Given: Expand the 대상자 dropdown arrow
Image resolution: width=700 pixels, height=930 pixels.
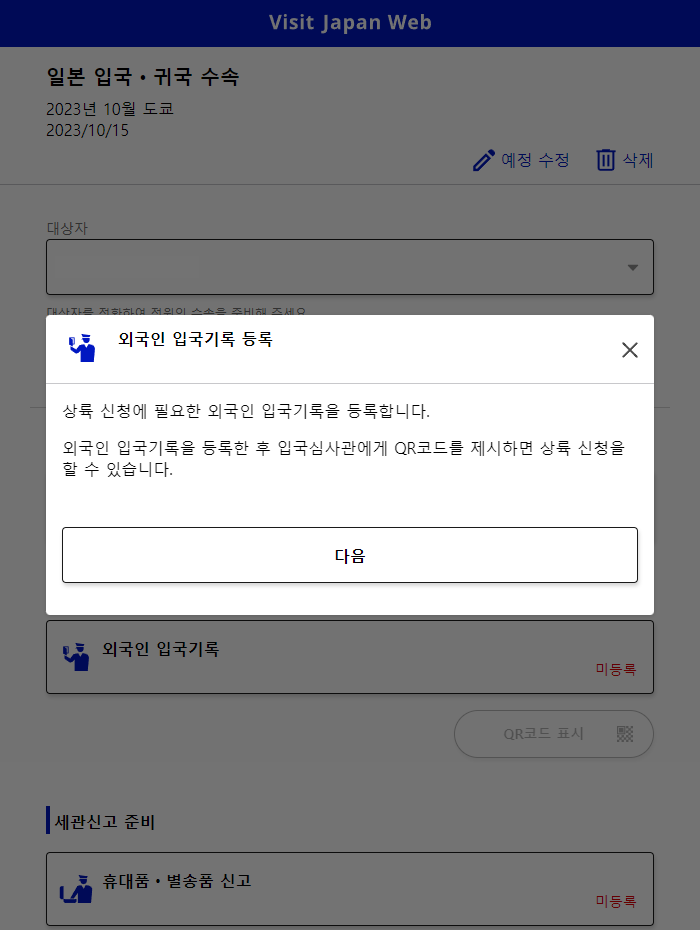Looking at the screenshot, I should coord(633,267).
